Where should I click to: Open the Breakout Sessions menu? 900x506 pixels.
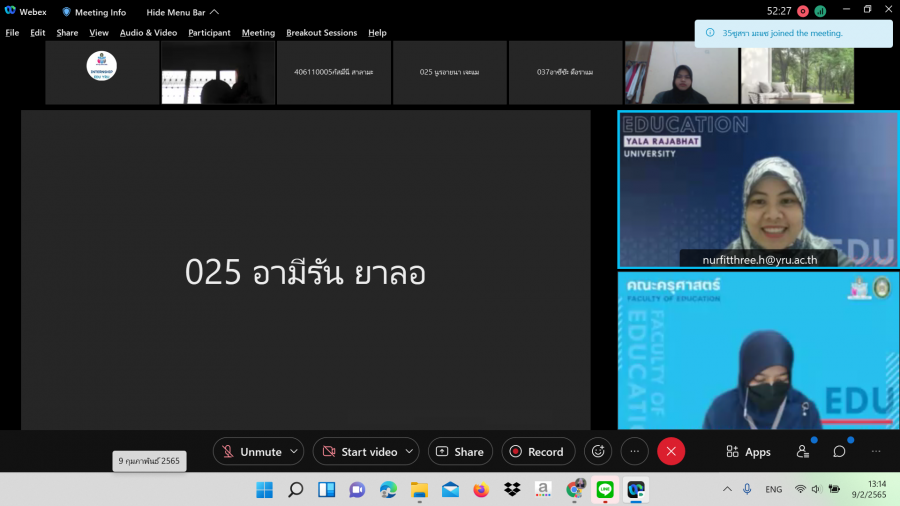(321, 33)
